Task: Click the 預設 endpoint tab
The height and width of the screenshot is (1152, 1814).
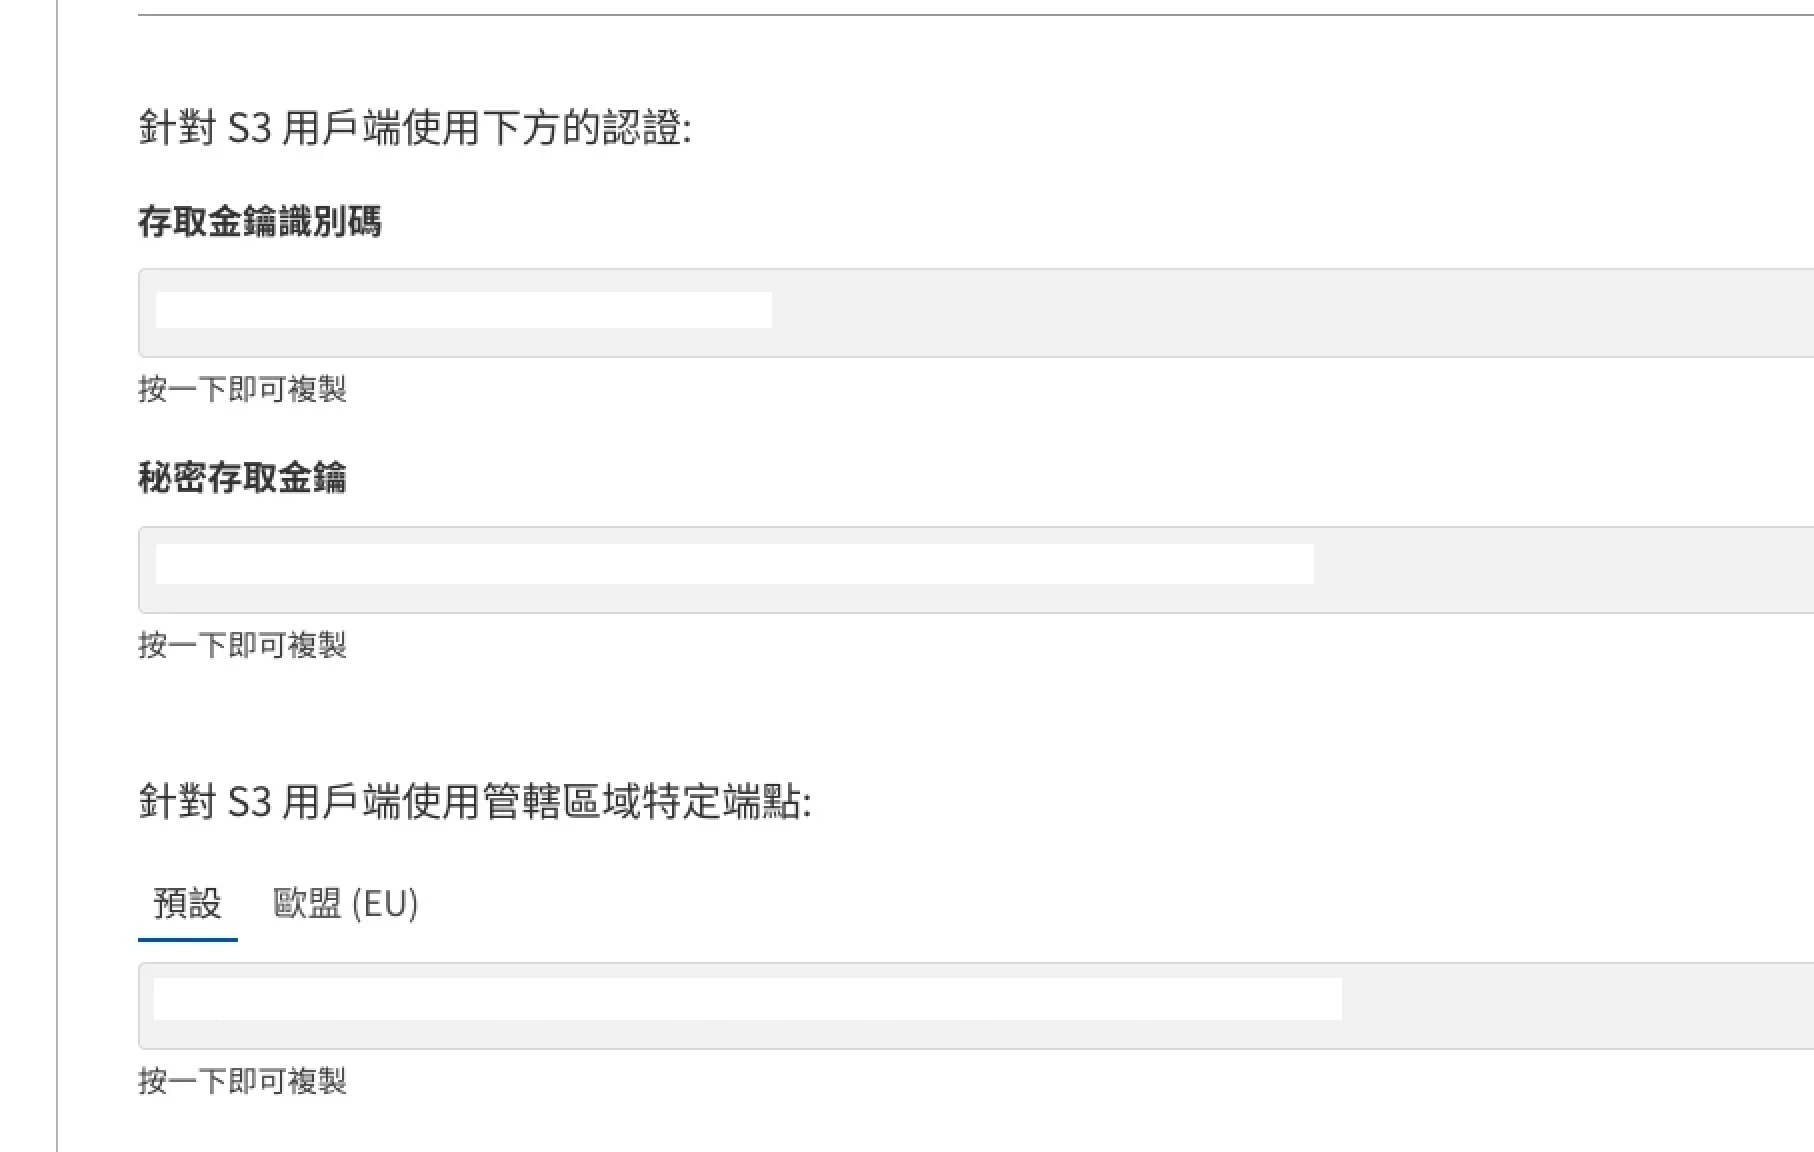Action: click(x=187, y=903)
